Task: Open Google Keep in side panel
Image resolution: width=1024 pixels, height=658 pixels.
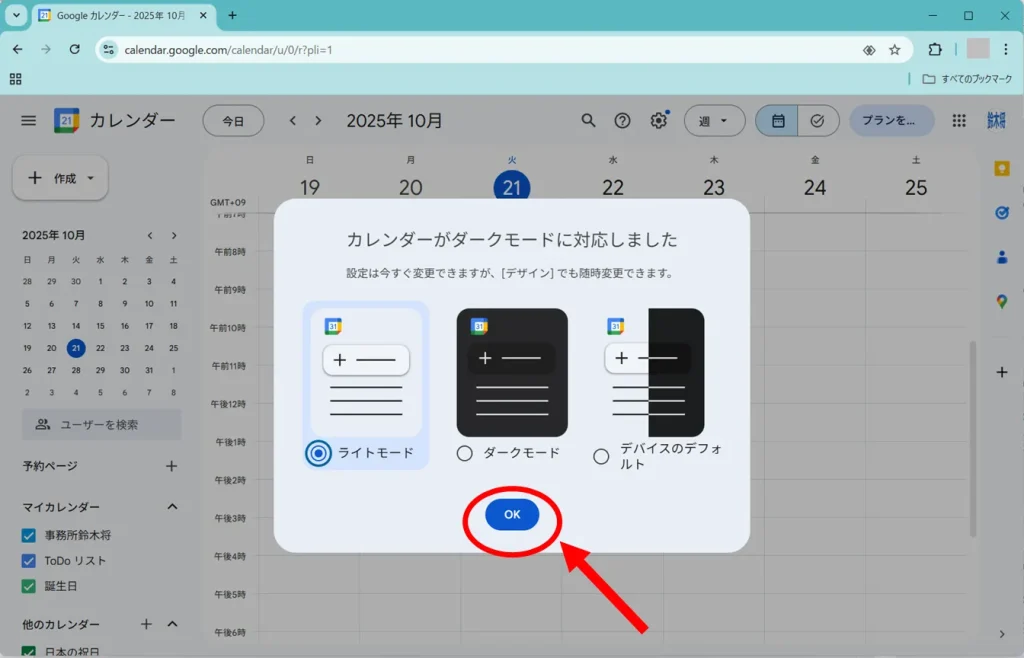Action: 1001,169
